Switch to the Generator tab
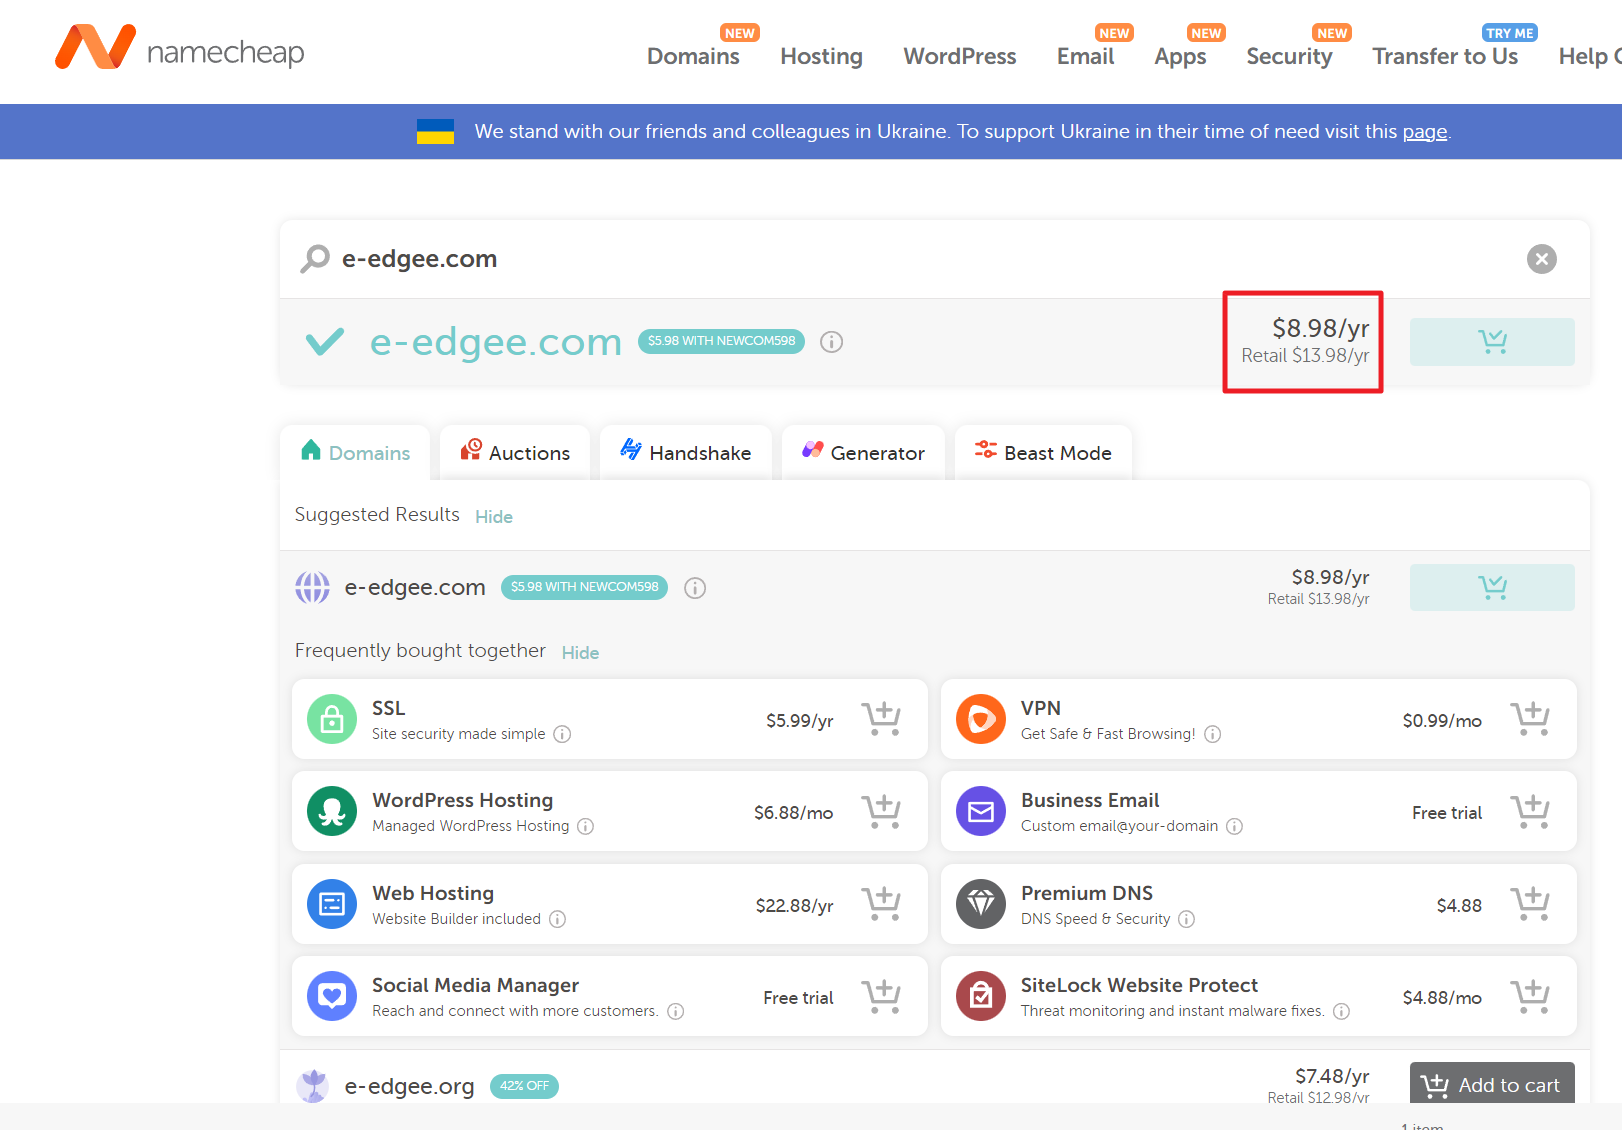This screenshot has height=1130, width=1622. [x=863, y=453]
